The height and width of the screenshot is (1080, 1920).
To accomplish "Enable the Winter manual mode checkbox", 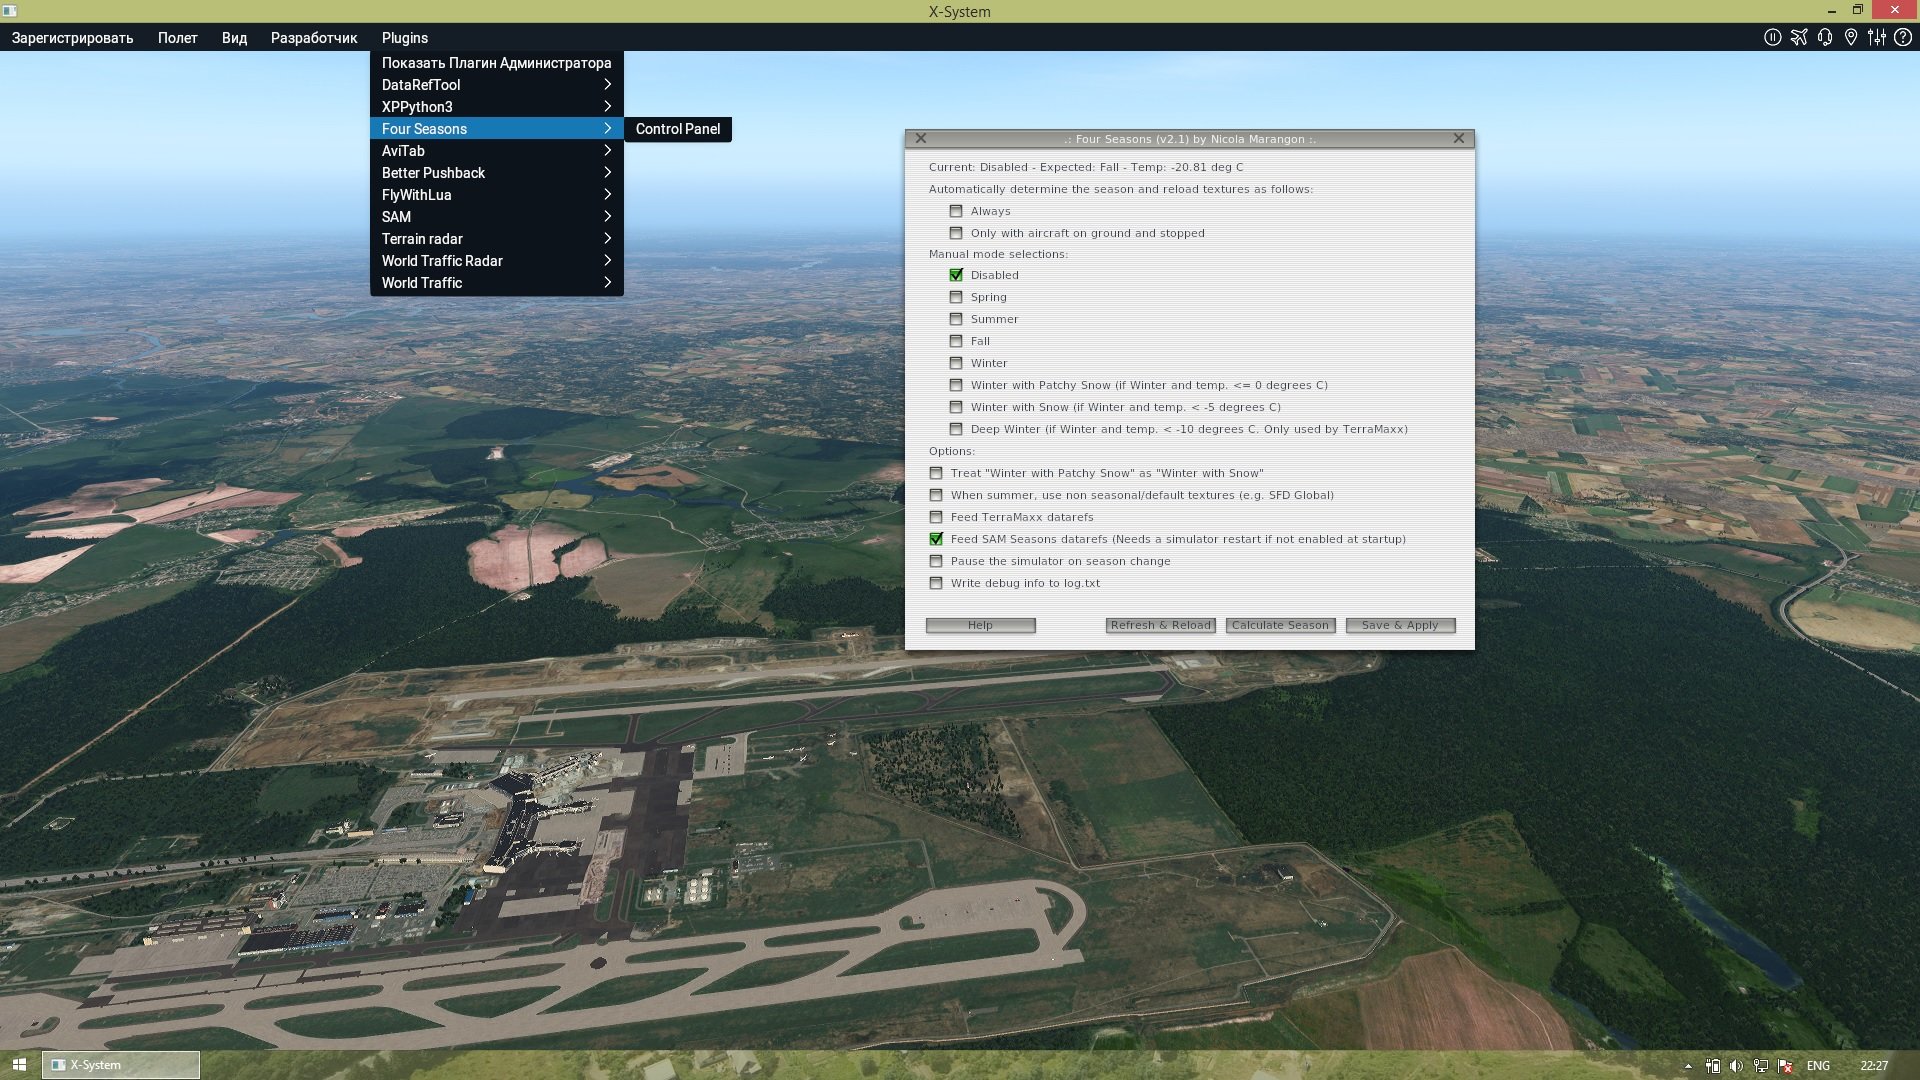I will pyautogui.click(x=957, y=363).
